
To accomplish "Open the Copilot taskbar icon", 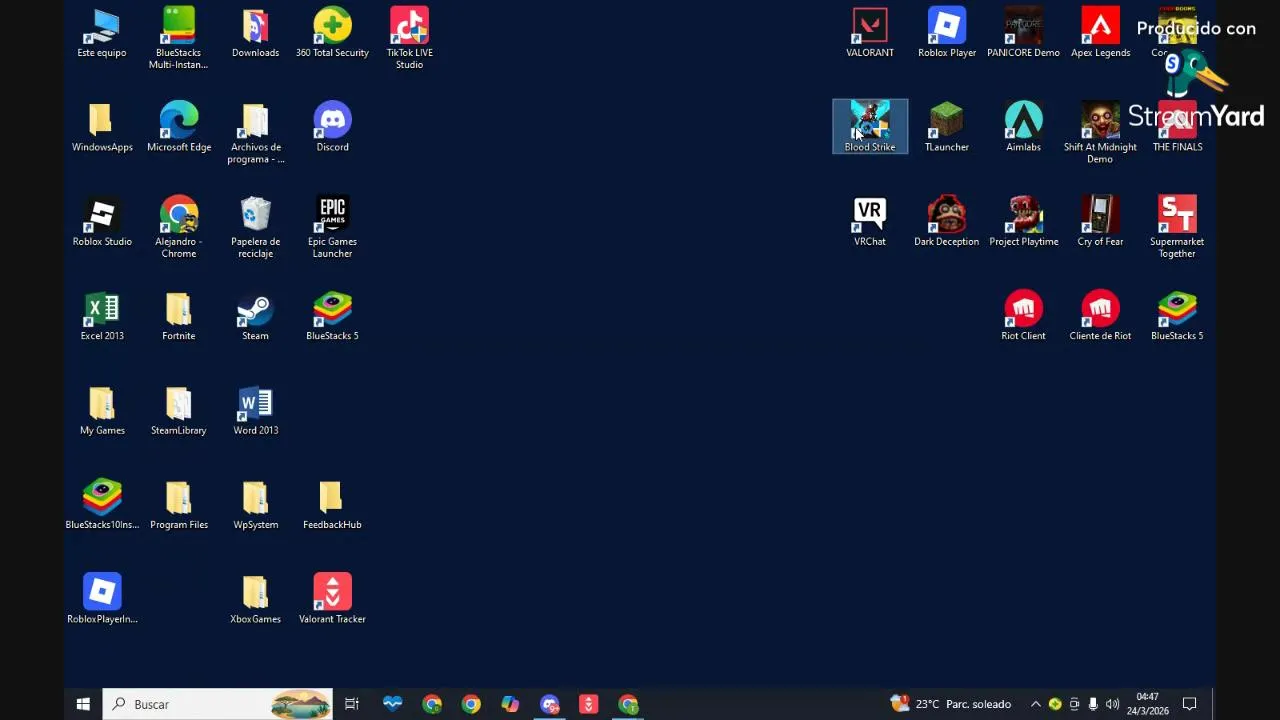I will point(510,704).
